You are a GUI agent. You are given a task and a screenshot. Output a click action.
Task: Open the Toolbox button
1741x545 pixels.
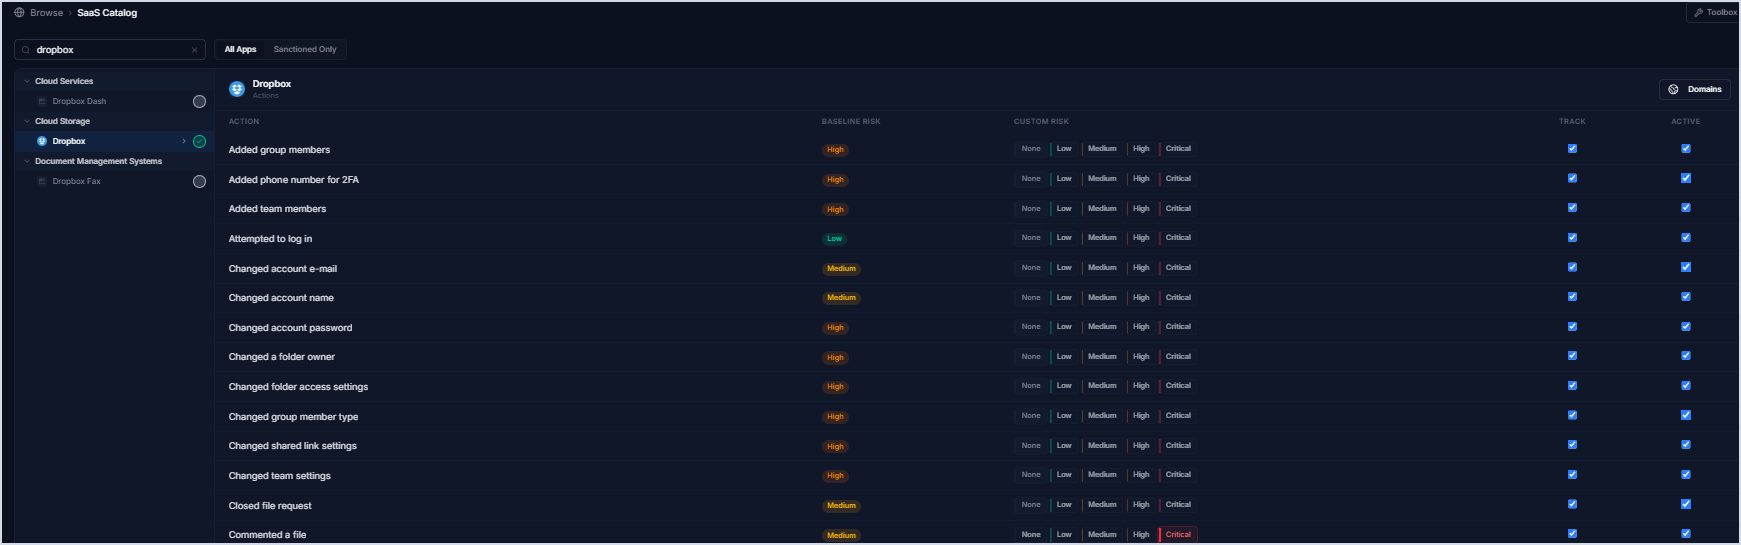click(1714, 13)
